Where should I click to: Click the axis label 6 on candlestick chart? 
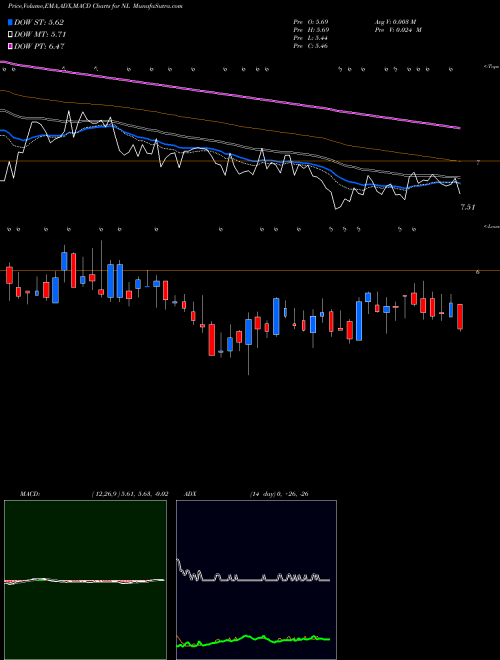click(x=478, y=272)
